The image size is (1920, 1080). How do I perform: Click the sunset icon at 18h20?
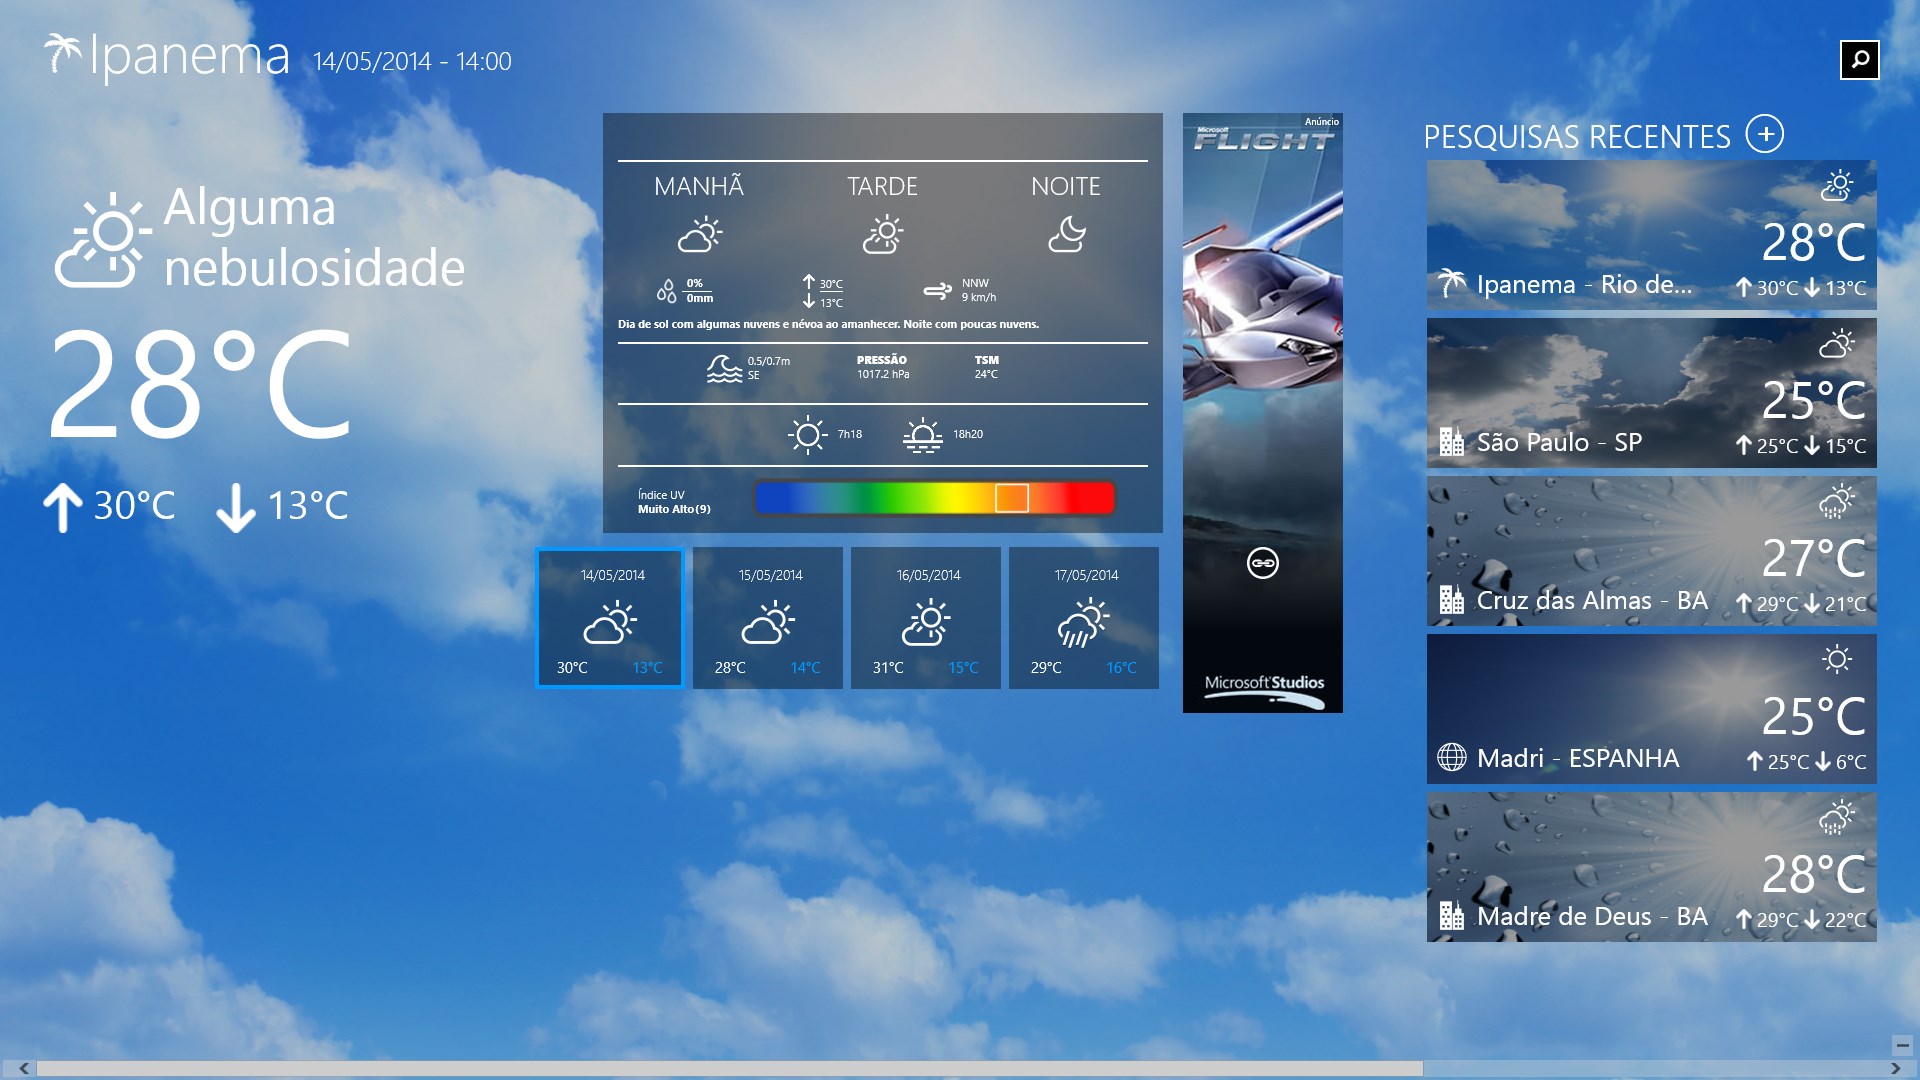coord(922,435)
